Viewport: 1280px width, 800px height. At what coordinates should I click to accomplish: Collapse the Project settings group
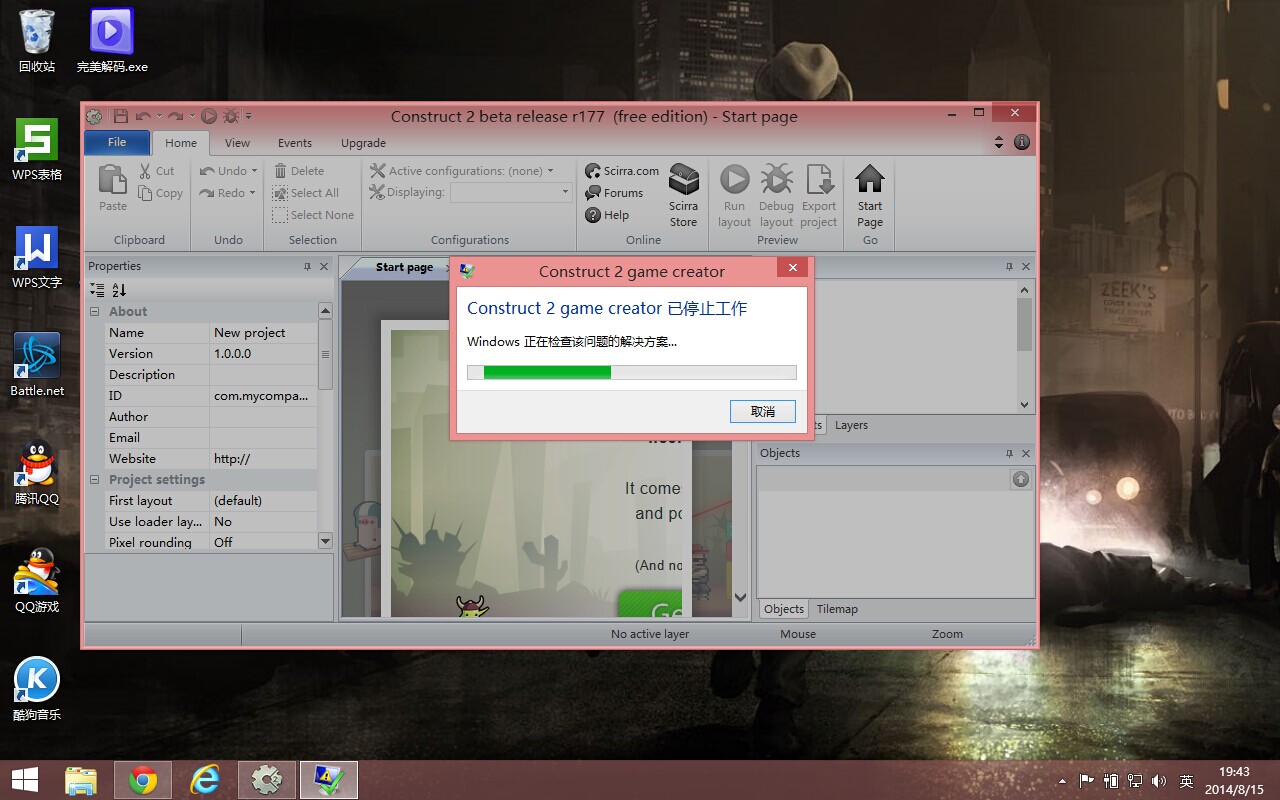click(x=95, y=480)
